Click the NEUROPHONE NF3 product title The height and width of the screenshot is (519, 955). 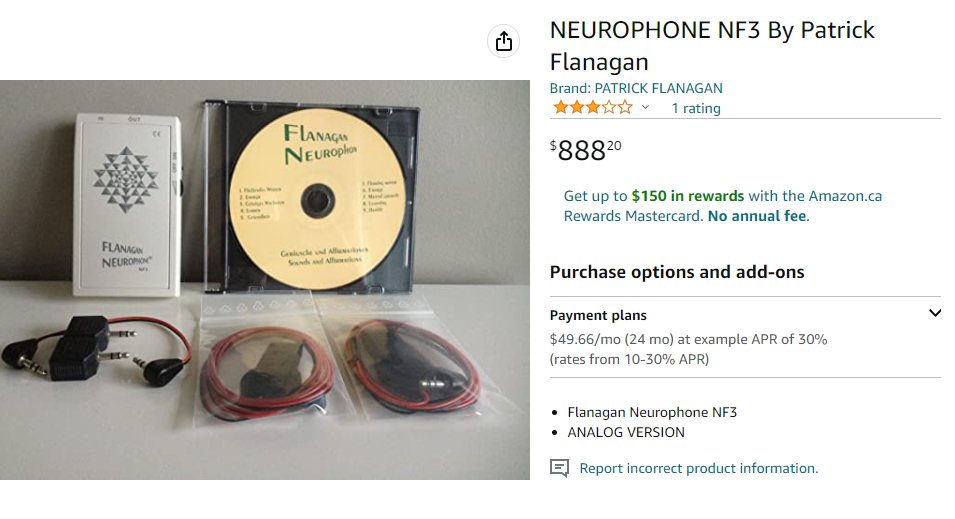tap(712, 46)
